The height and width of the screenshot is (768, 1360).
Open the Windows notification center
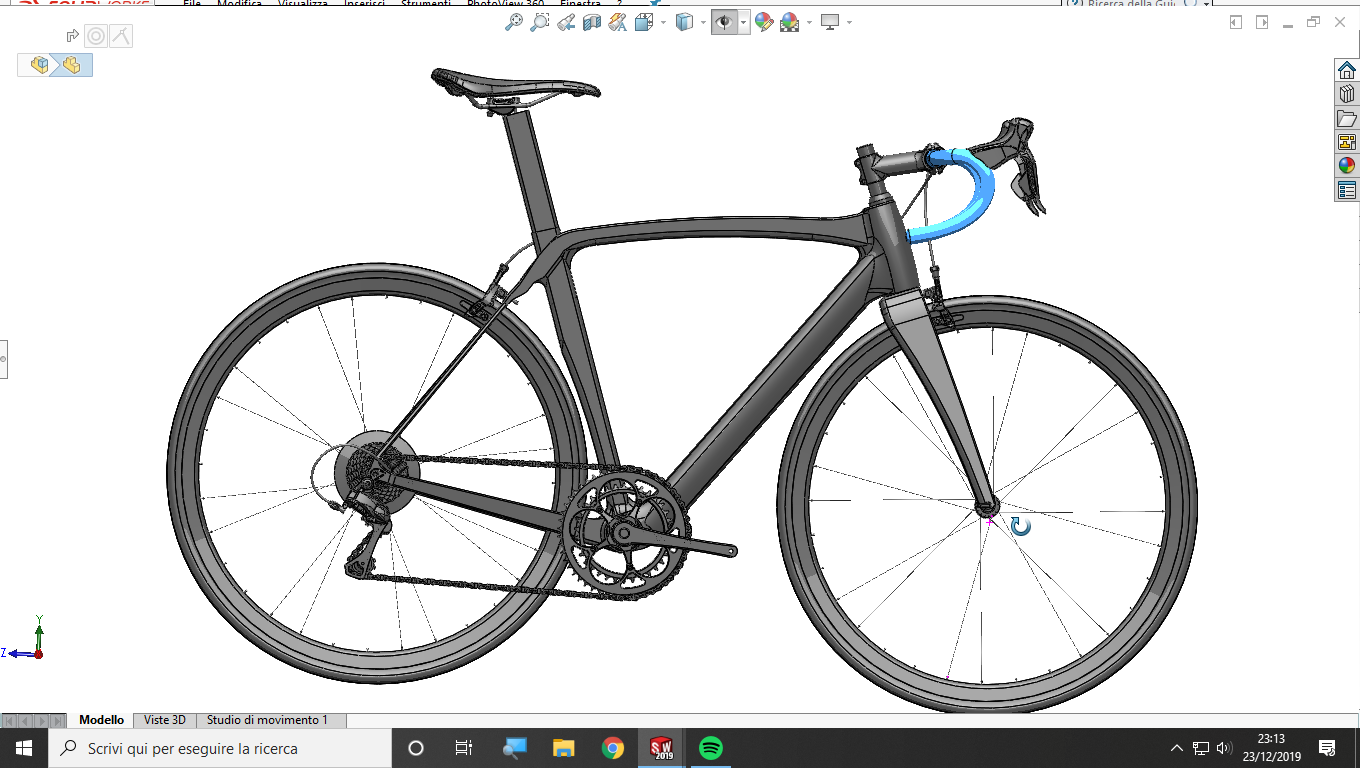[1327, 748]
